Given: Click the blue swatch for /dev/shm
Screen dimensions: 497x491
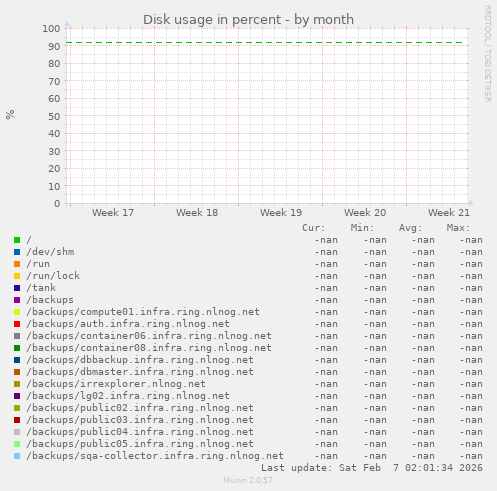Looking at the screenshot, I should (x=17, y=252).
